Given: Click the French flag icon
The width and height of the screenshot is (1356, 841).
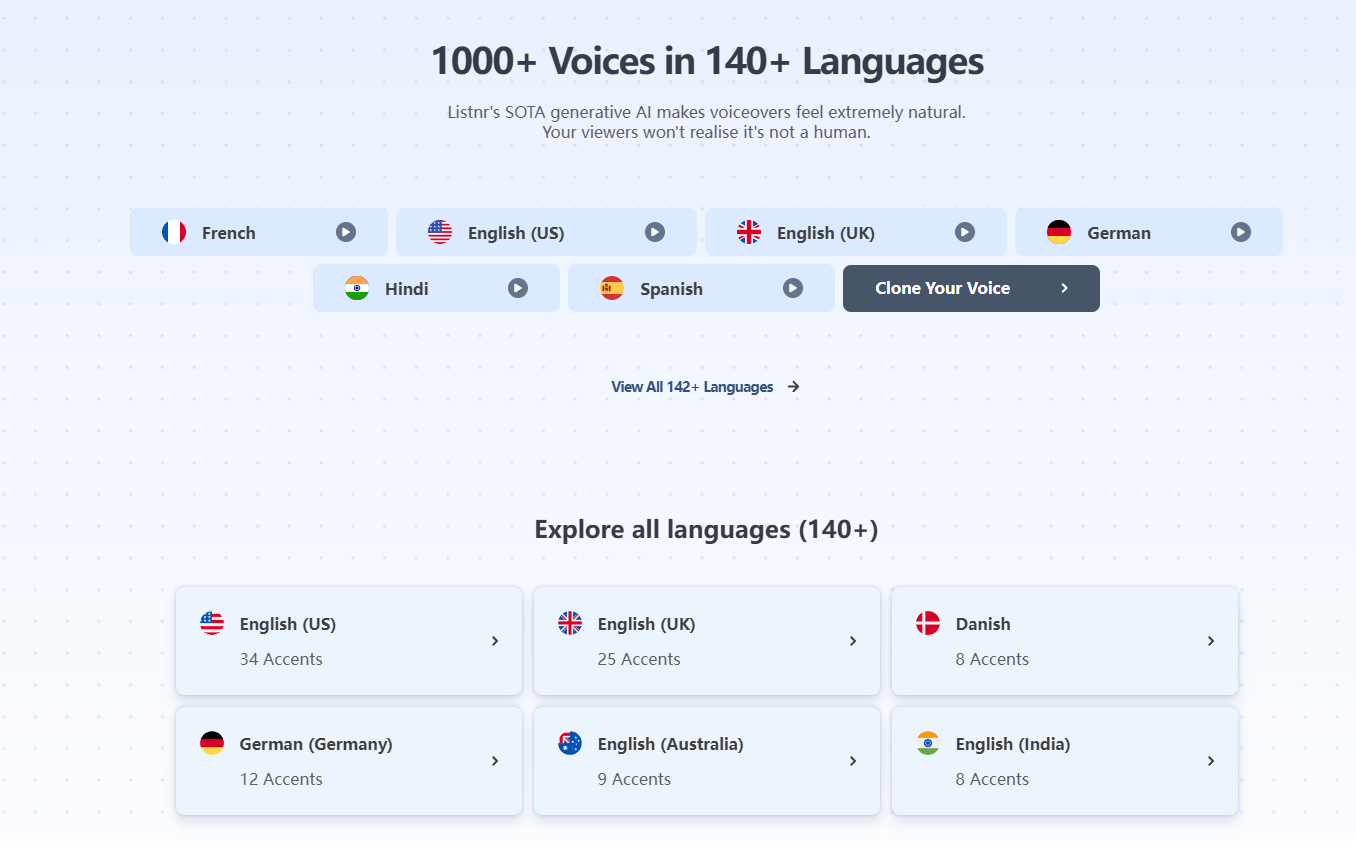Looking at the screenshot, I should point(174,232).
